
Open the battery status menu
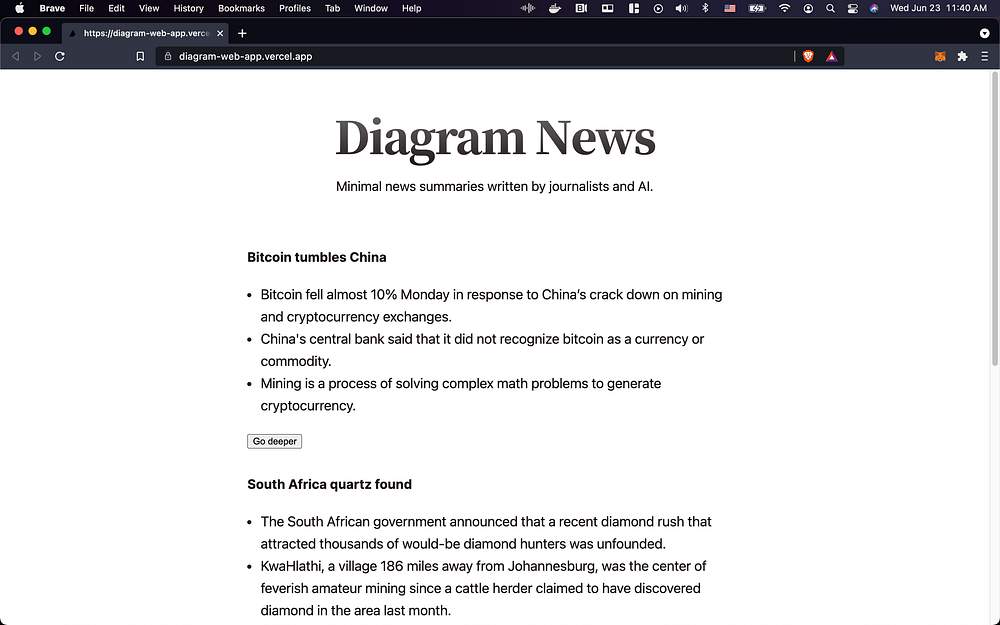pyautogui.click(x=757, y=8)
